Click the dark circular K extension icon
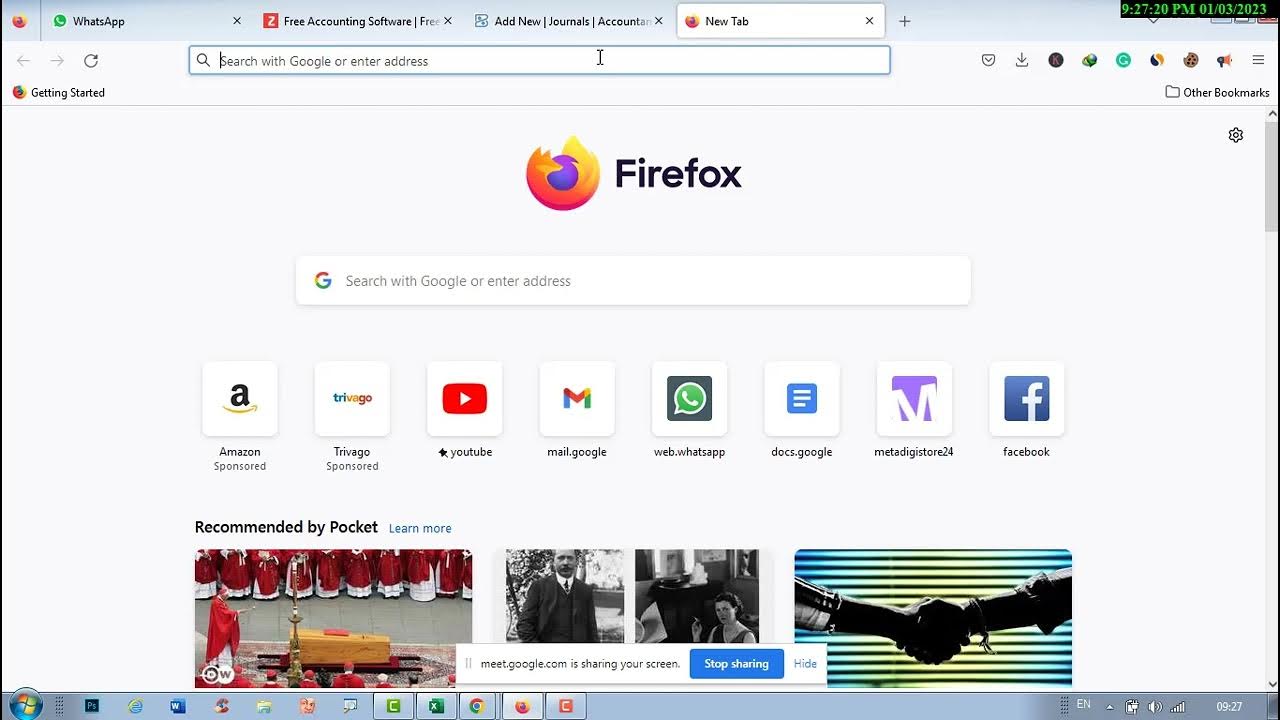 (x=1056, y=61)
